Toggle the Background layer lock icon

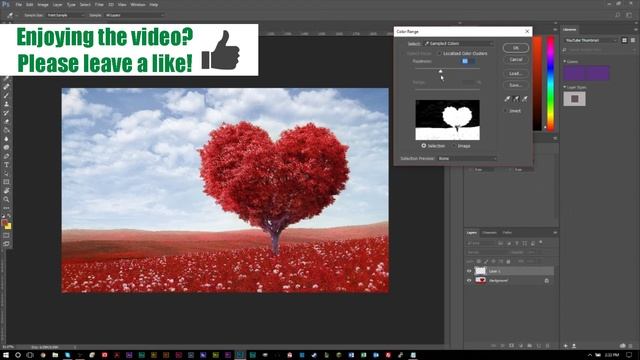pos(547,281)
